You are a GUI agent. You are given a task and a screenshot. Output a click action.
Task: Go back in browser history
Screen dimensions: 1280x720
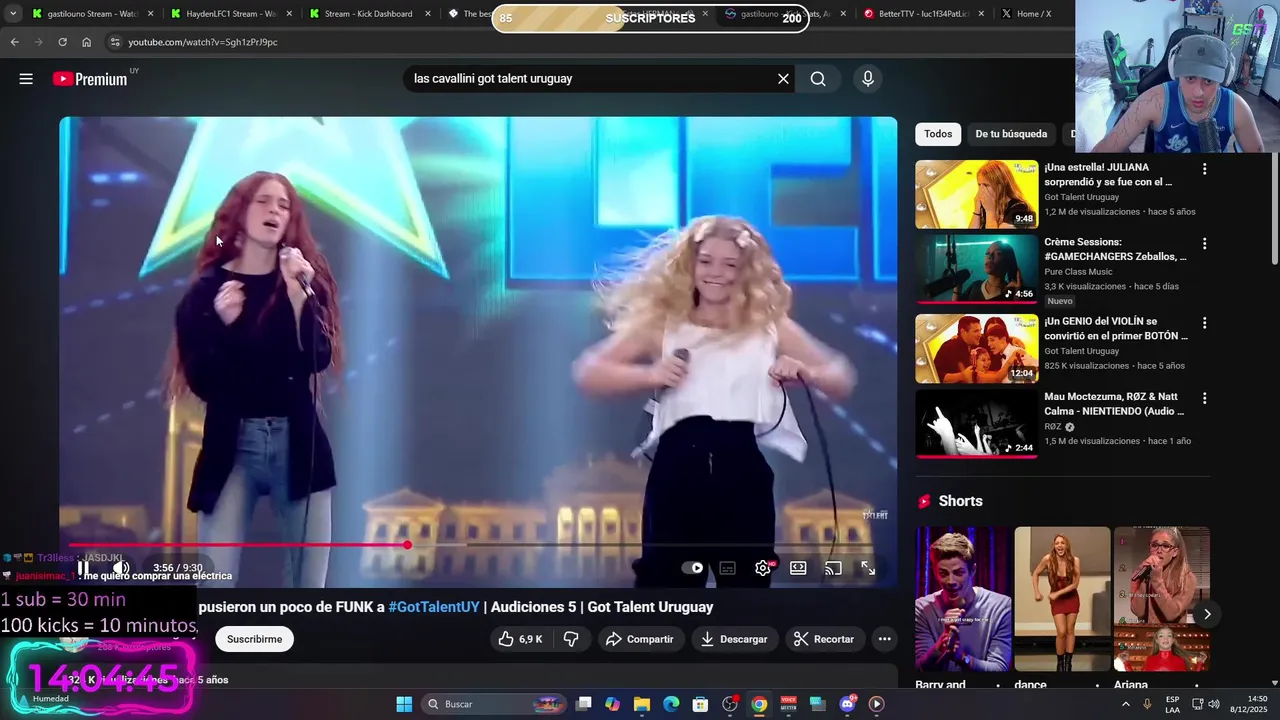coord(14,42)
